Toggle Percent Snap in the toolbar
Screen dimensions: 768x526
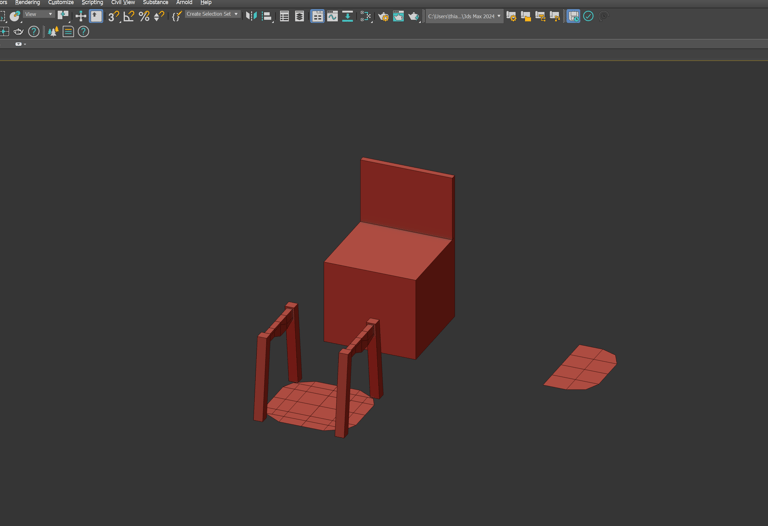tap(144, 16)
